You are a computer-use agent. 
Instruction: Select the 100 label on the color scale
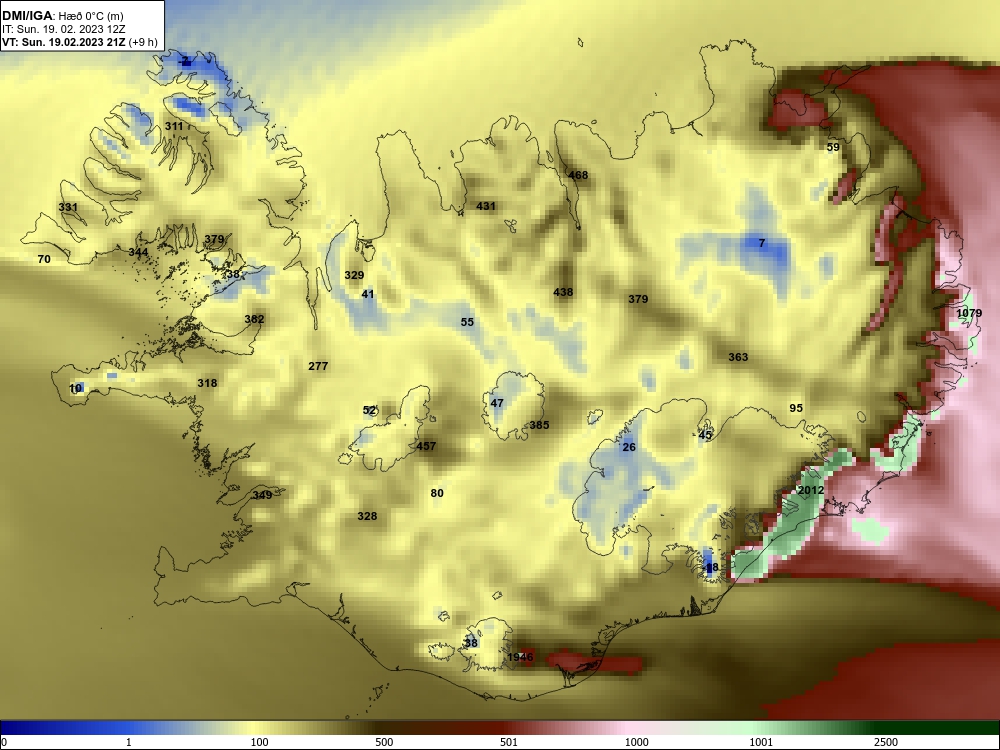click(x=259, y=742)
